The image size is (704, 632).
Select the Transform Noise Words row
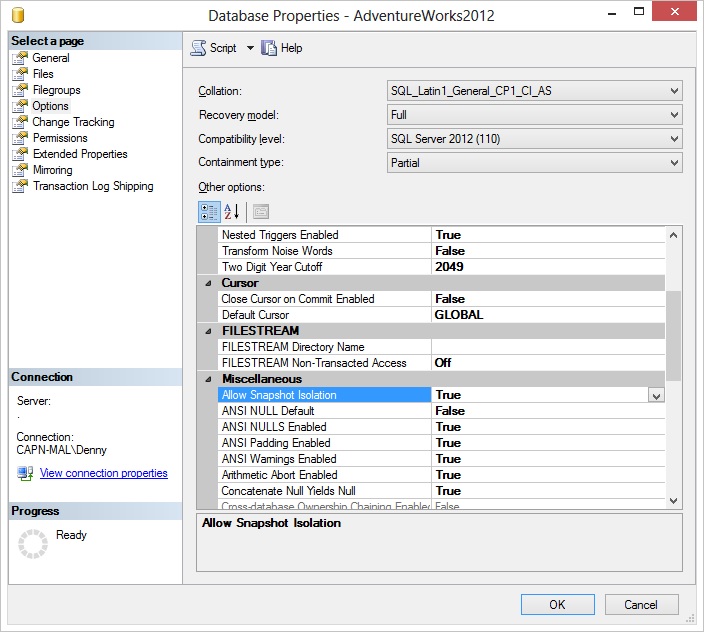(x=441, y=251)
